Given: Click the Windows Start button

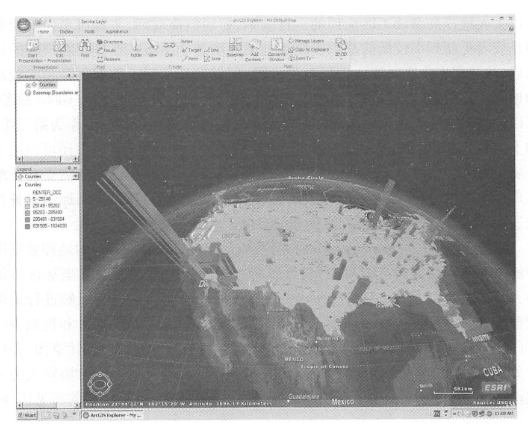Looking at the screenshot, I should point(27,415).
